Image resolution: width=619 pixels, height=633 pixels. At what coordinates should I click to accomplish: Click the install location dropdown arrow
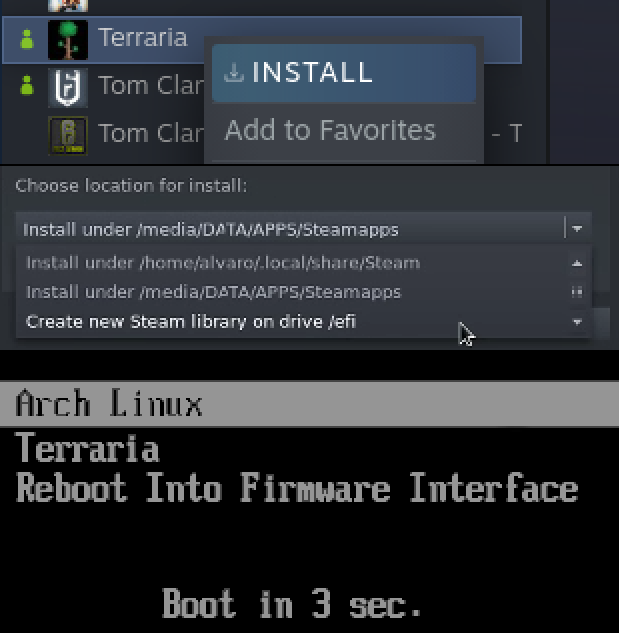(577, 229)
